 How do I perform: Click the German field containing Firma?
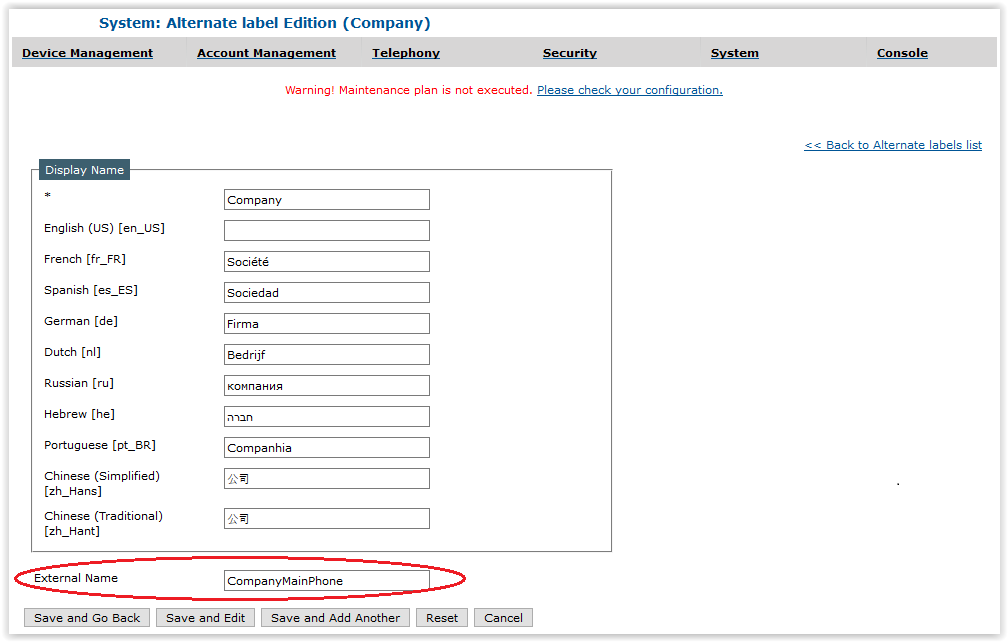tap(327, 323)
